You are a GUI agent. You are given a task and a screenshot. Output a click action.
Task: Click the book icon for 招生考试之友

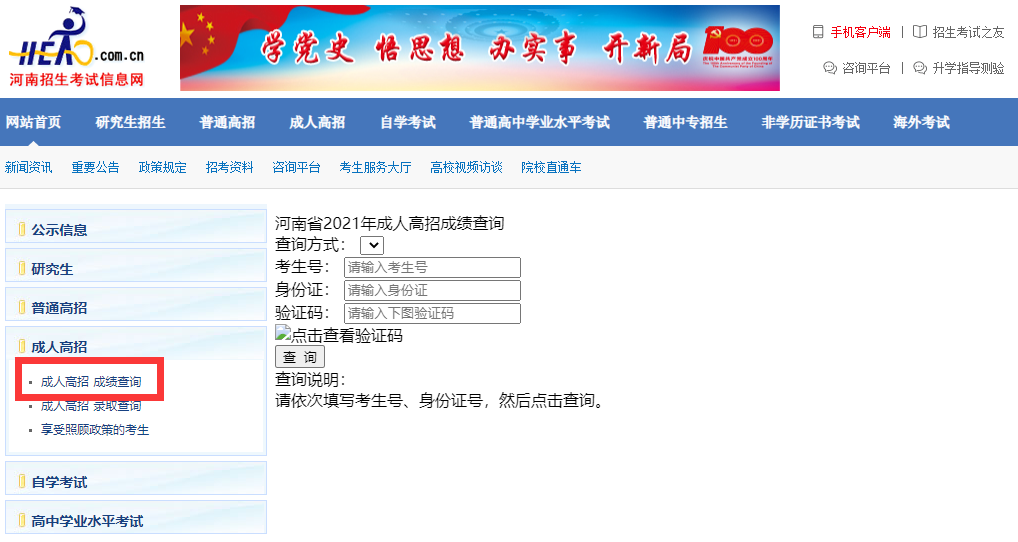pyautogui.click(x=920, y=32)
